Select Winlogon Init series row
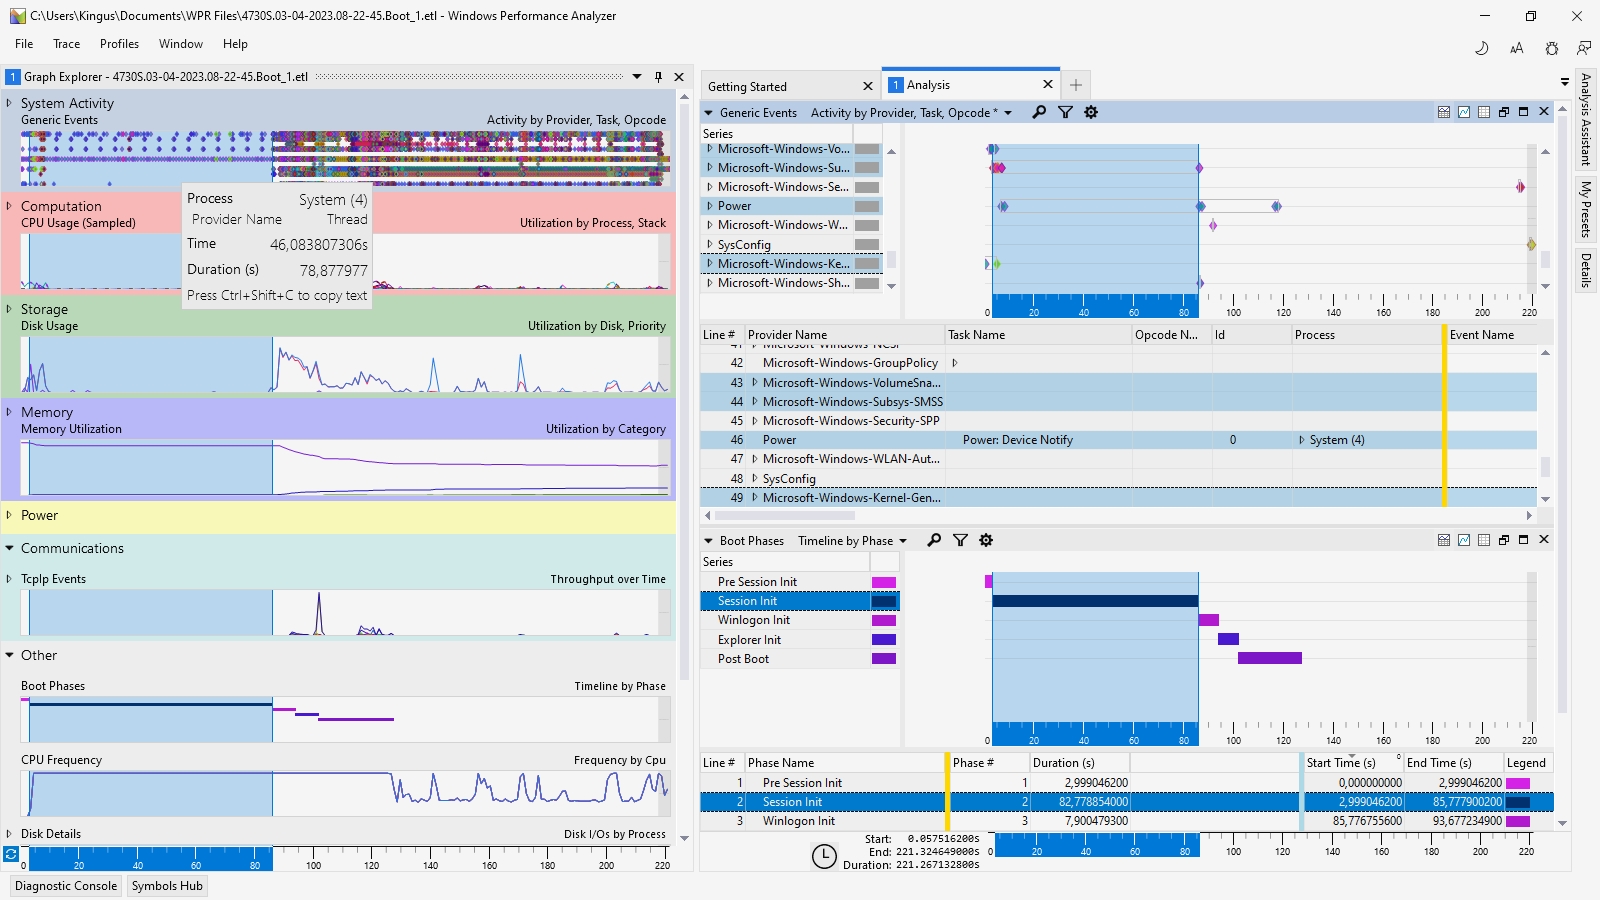The height and width of the screenshot is (900, 1600). (x=800, y=620)
